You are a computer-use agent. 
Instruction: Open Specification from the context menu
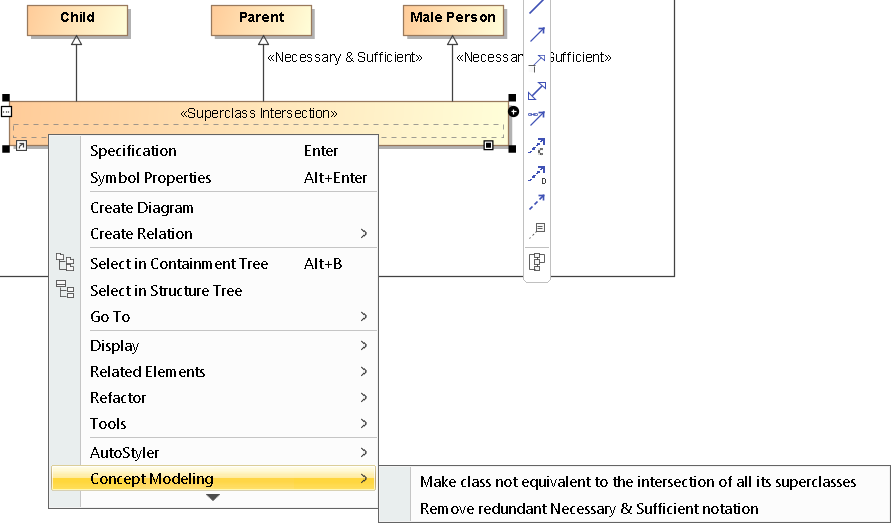133,151
